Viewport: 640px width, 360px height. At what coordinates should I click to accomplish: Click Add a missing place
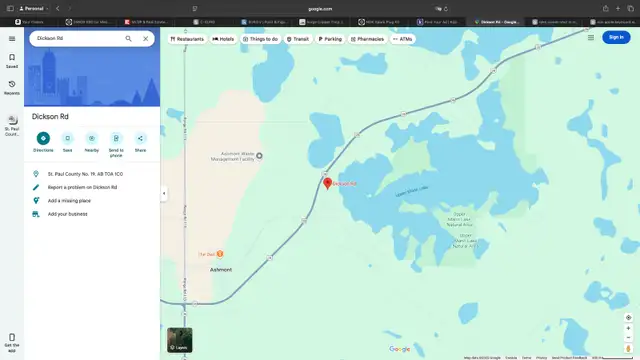coord(69,201)
